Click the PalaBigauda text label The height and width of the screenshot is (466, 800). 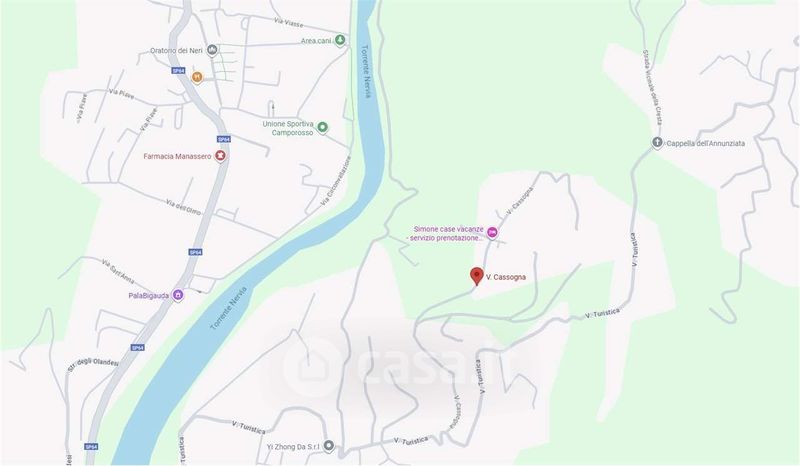pos(148,296)
